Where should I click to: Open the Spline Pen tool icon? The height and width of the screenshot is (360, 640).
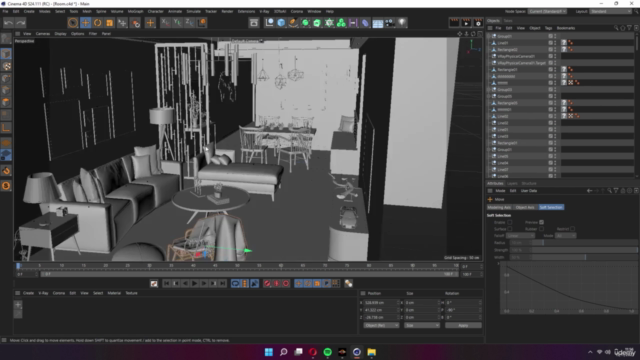click(293, 23)
